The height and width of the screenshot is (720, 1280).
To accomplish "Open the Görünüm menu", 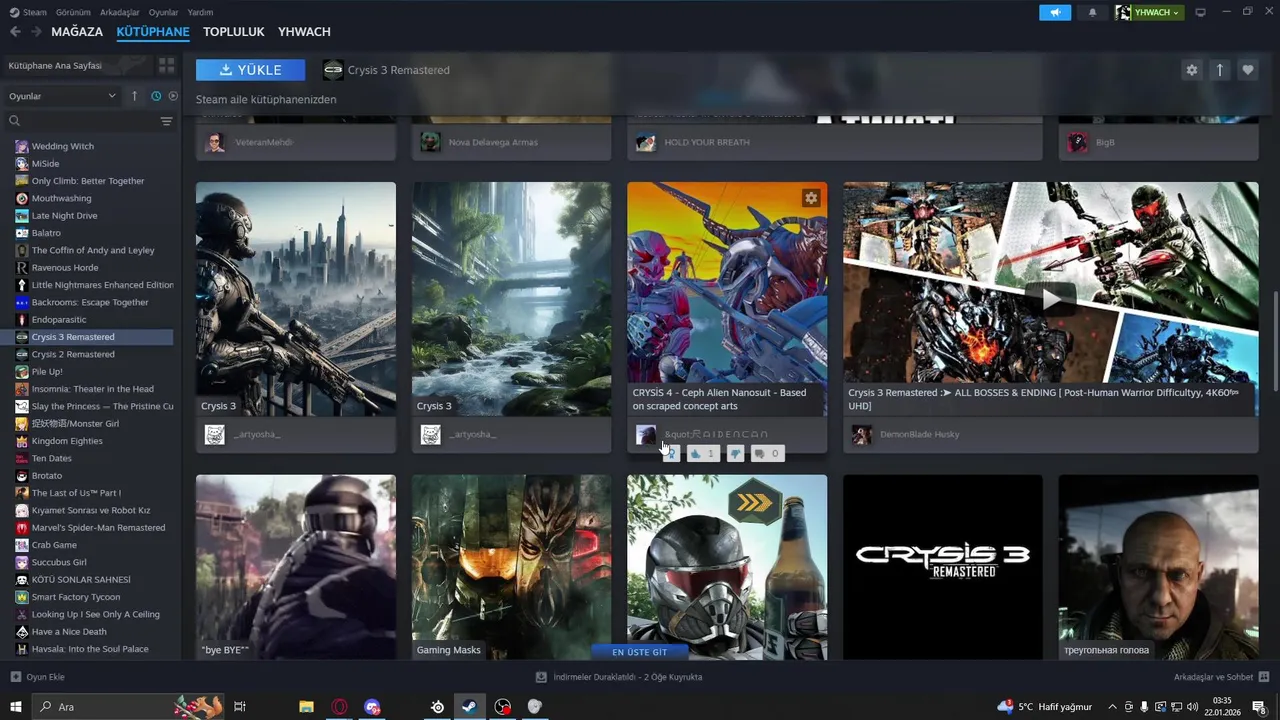I will pos(73,12).
